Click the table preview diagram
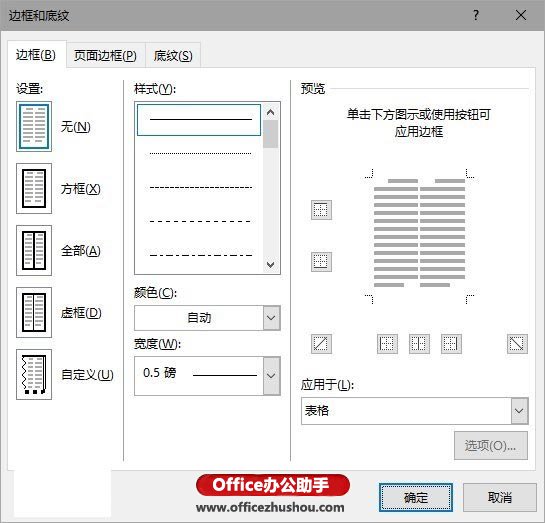The height and width of the screenshot is (523, 545). 420,236
